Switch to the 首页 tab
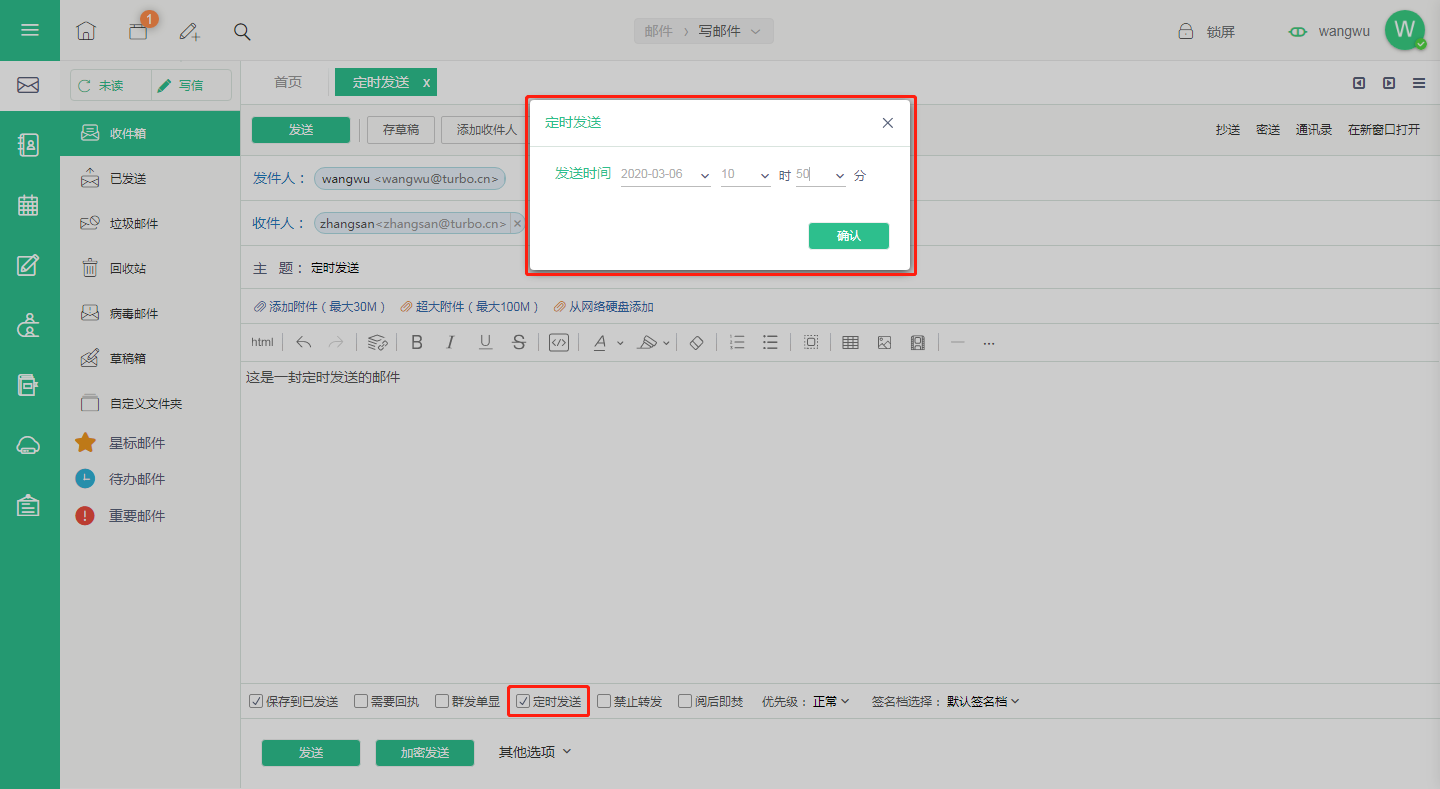Image resolution: width=1440 pixels, height=789 pixels. (x=288, y=82)
